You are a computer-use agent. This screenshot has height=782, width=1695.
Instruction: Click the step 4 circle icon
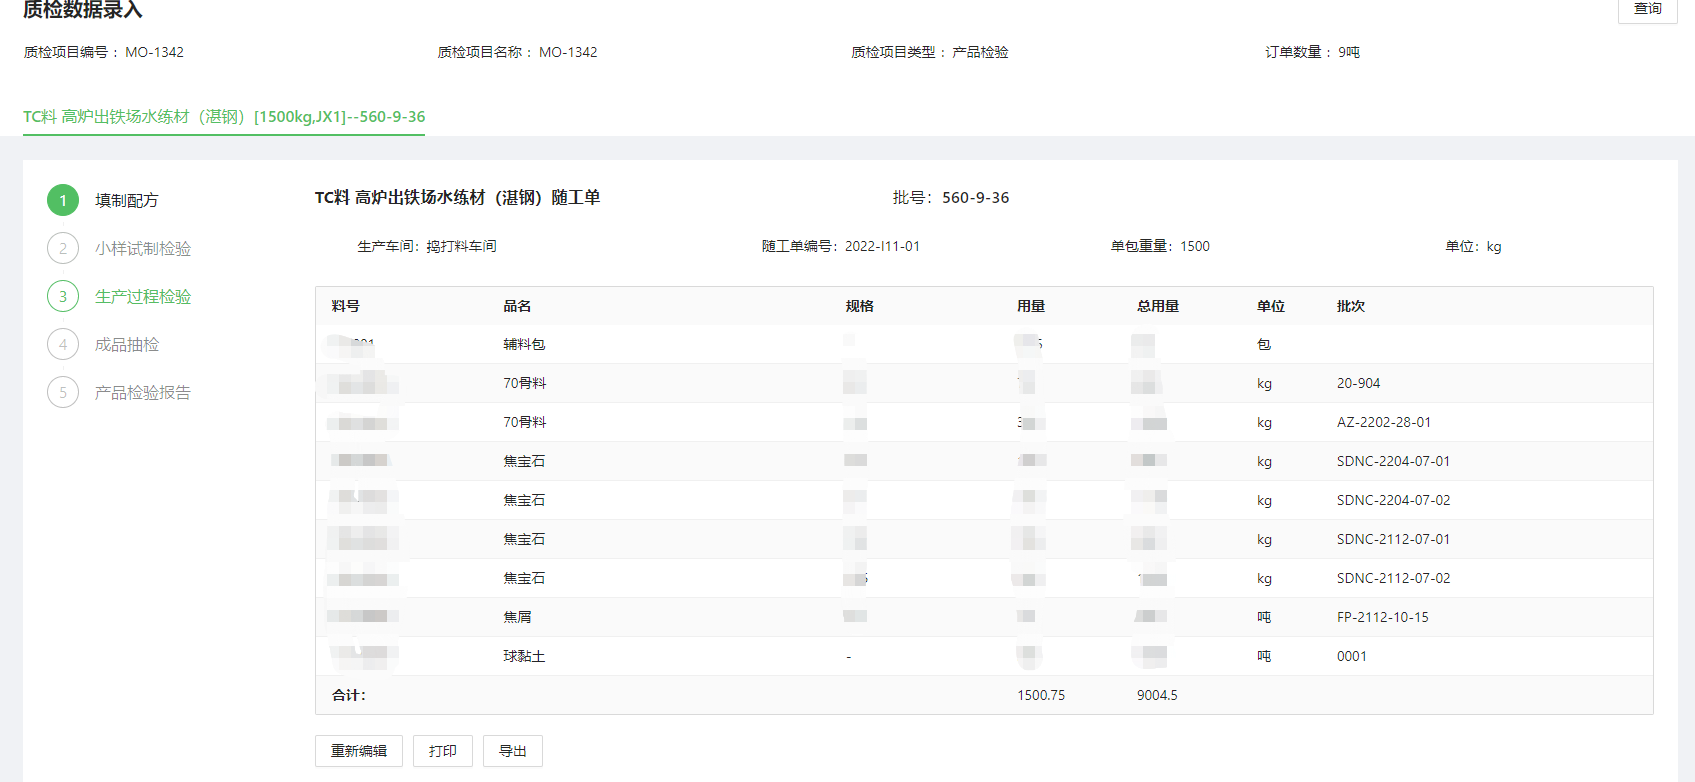click(63, 344)
